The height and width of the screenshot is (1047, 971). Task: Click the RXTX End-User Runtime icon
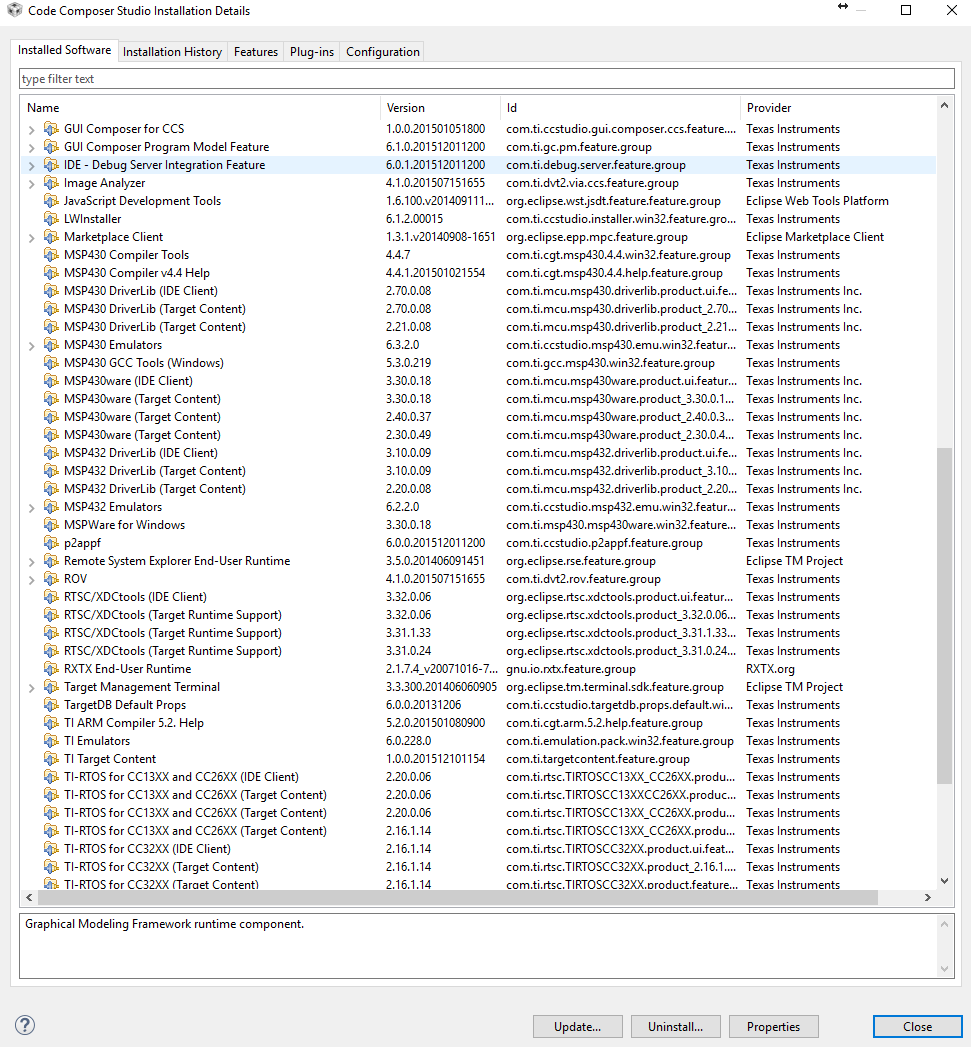[x=51, y=668]
